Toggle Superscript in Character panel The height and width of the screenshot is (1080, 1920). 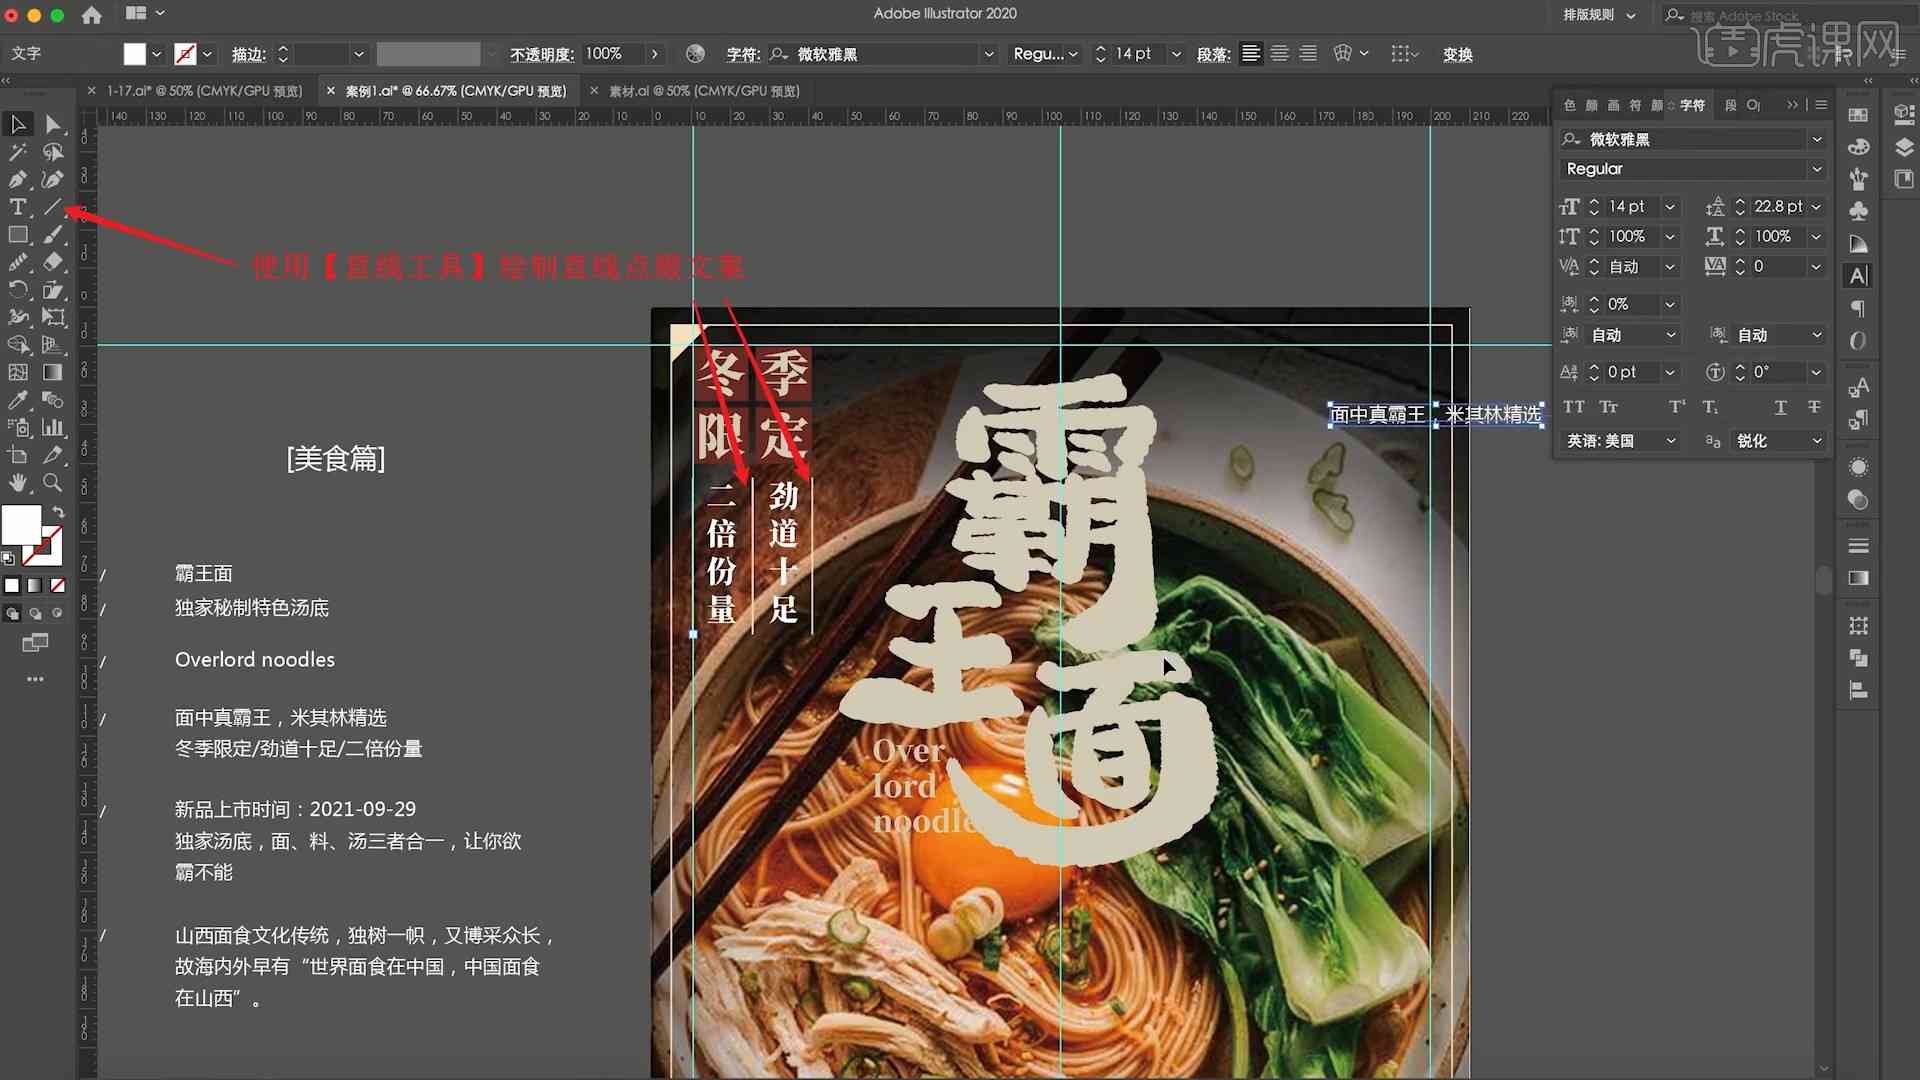[1677, 407]
